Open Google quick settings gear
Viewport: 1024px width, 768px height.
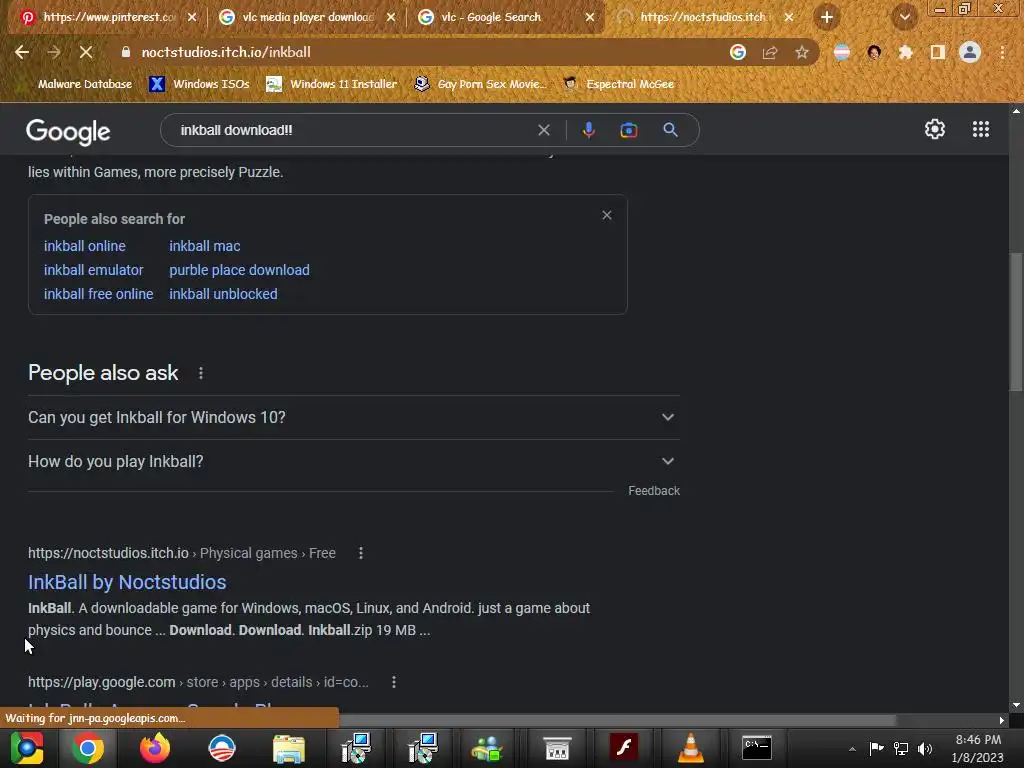pyautogui.click(x=935, y=129)
